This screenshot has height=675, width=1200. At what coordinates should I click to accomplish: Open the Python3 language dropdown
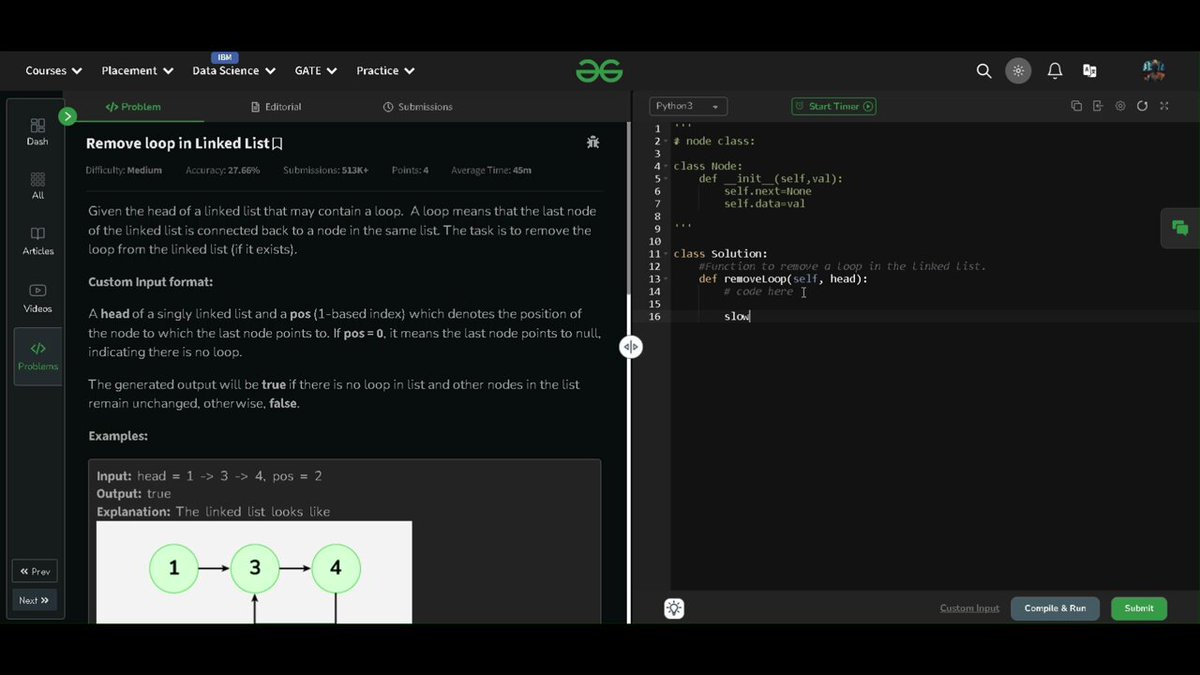click(688, 106)
